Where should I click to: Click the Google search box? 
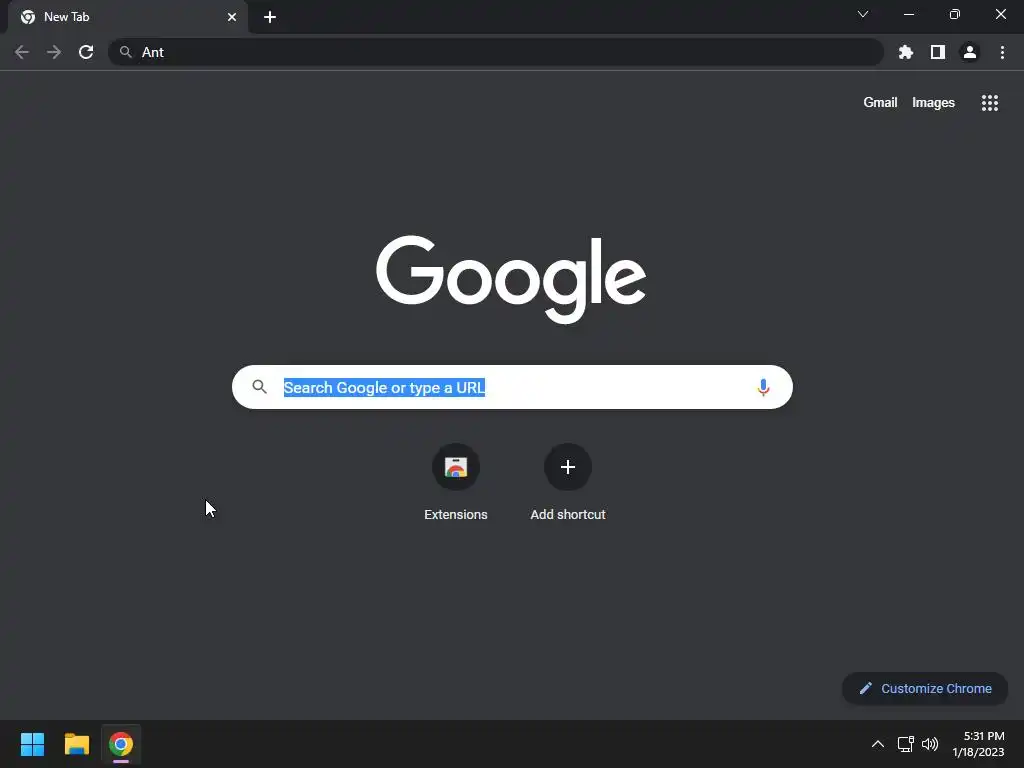point(512,387)
